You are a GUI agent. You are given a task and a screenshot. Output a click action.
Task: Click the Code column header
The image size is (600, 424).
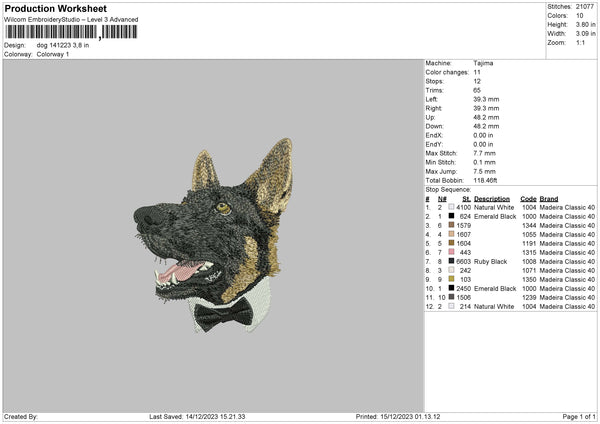528,198
